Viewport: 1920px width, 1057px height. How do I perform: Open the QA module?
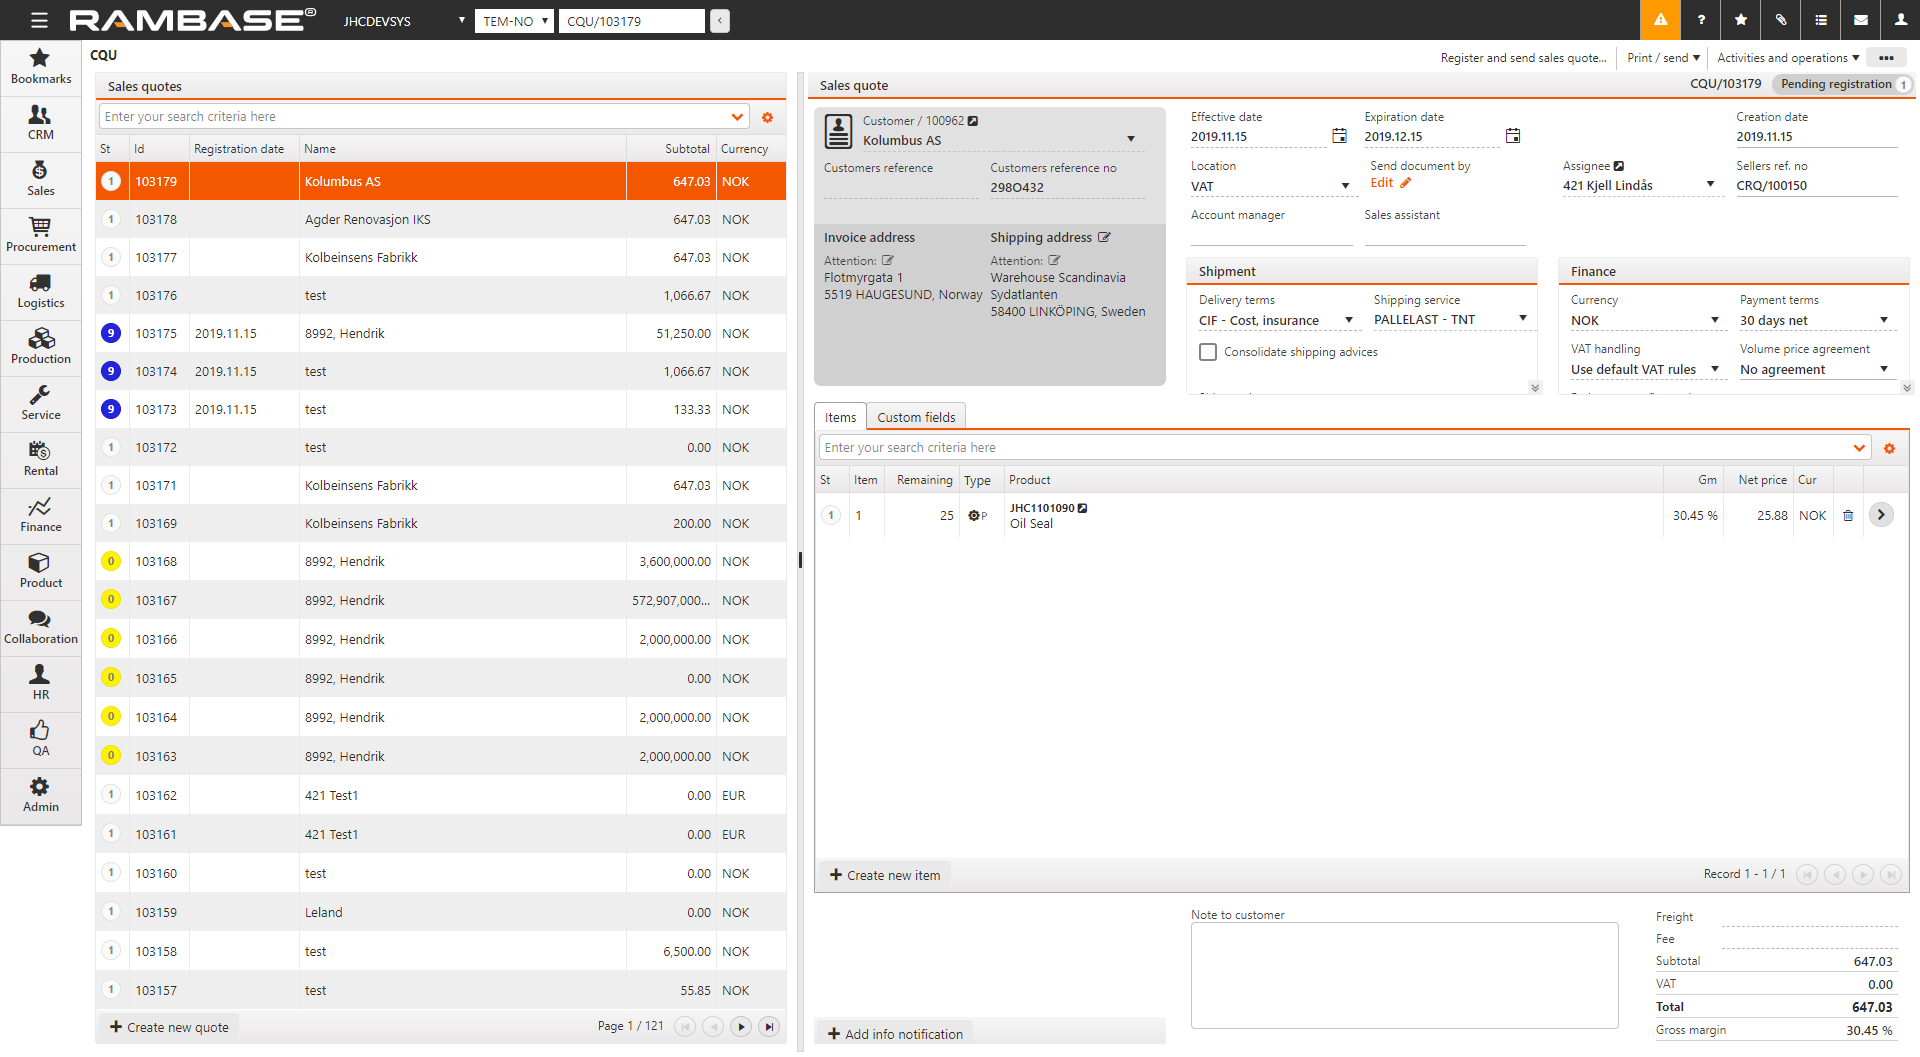tap(40, 739)
